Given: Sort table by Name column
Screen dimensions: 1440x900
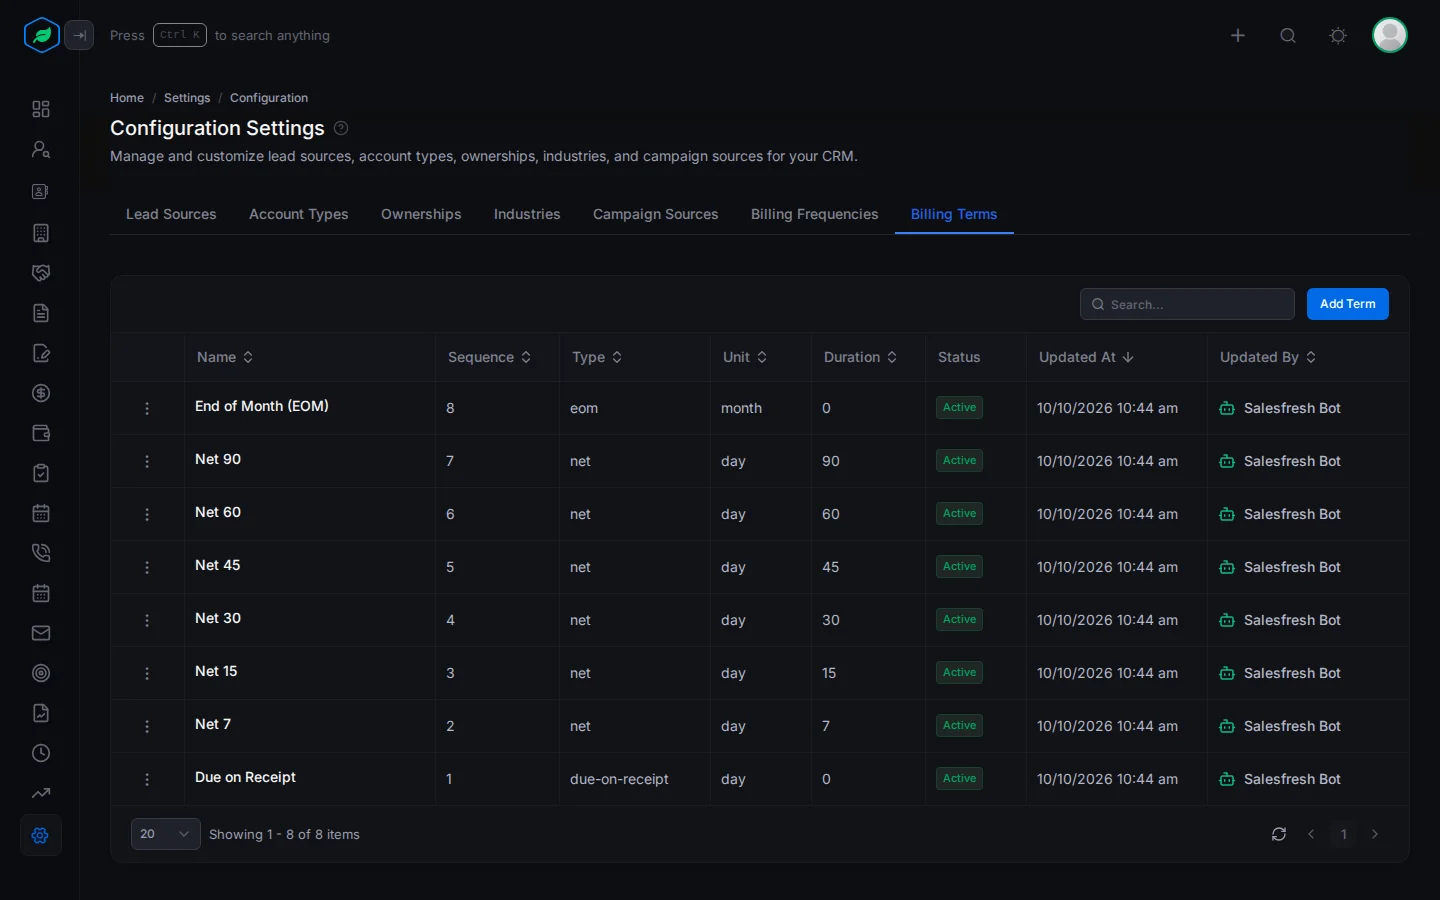Looking at the screenshot, I should click(x=225, y=357).
